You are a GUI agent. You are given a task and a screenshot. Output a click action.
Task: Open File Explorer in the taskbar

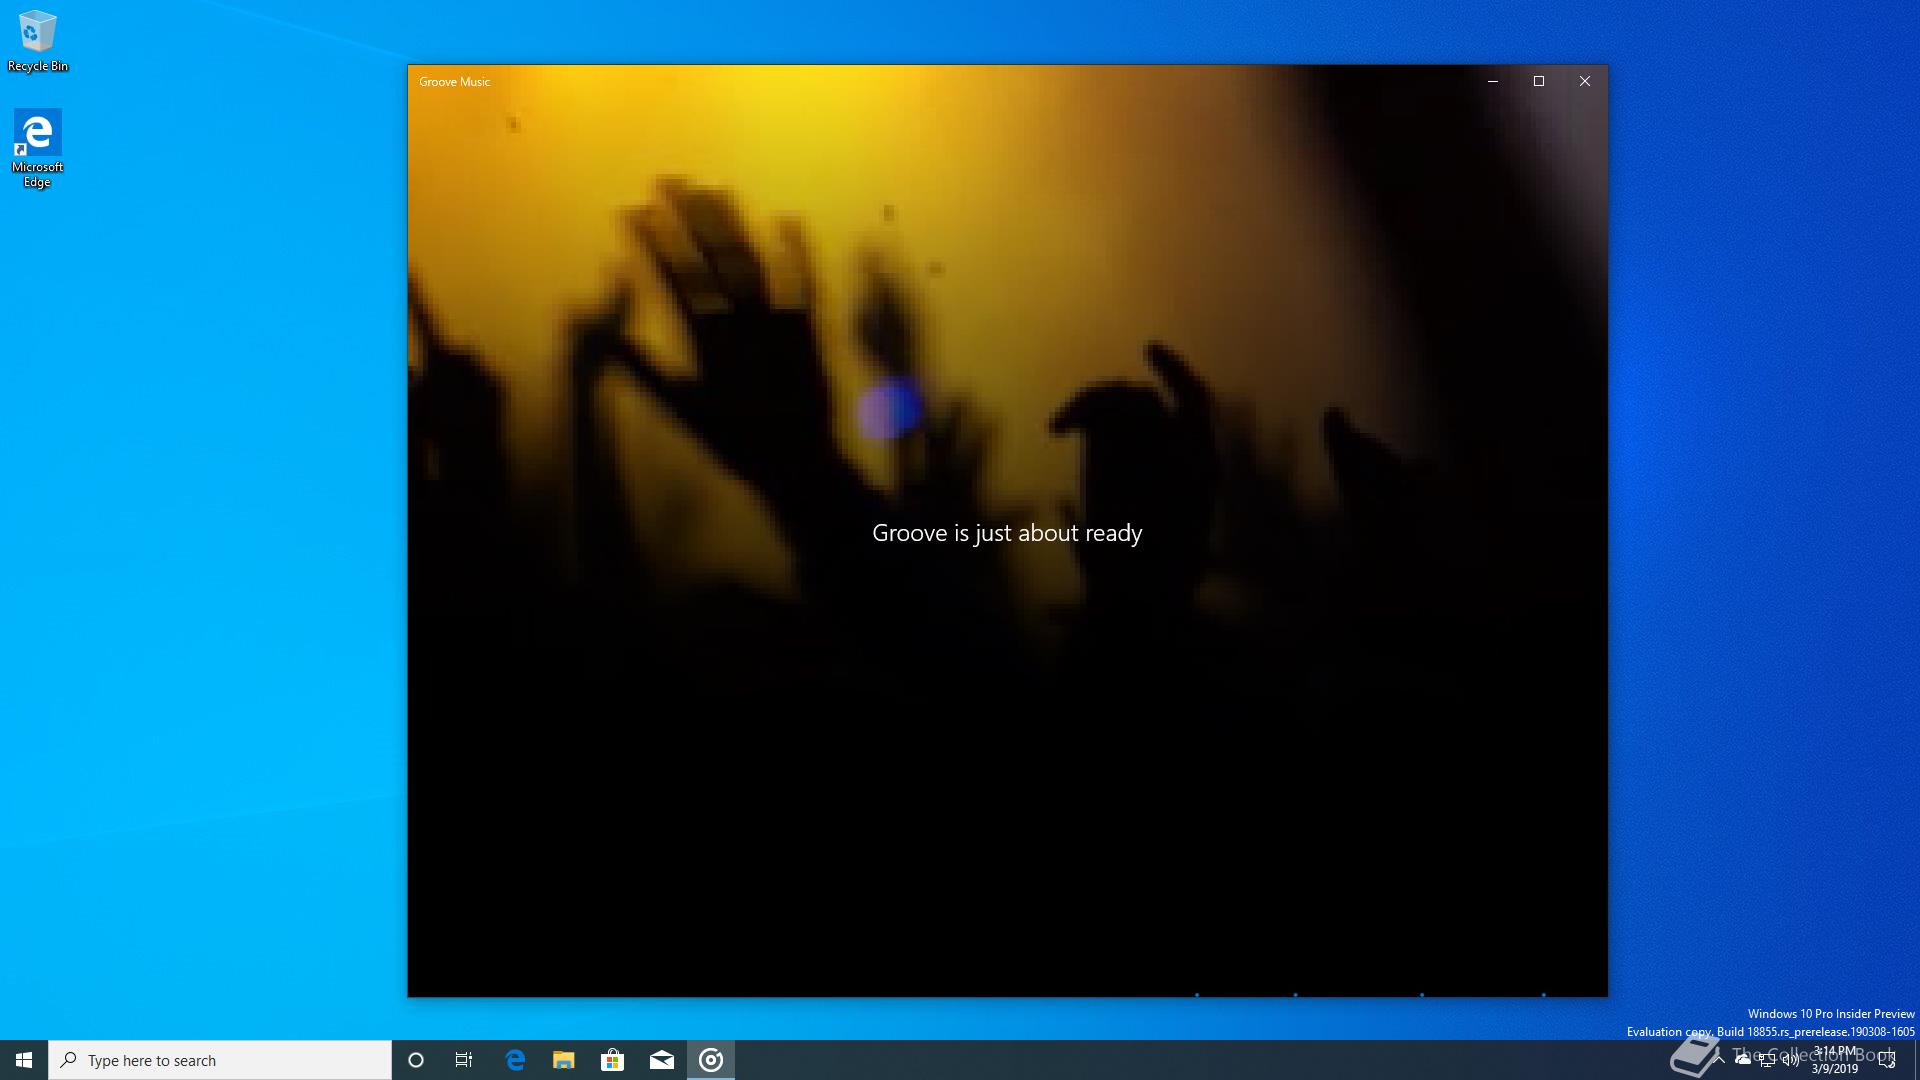[x=564, y=1060]
